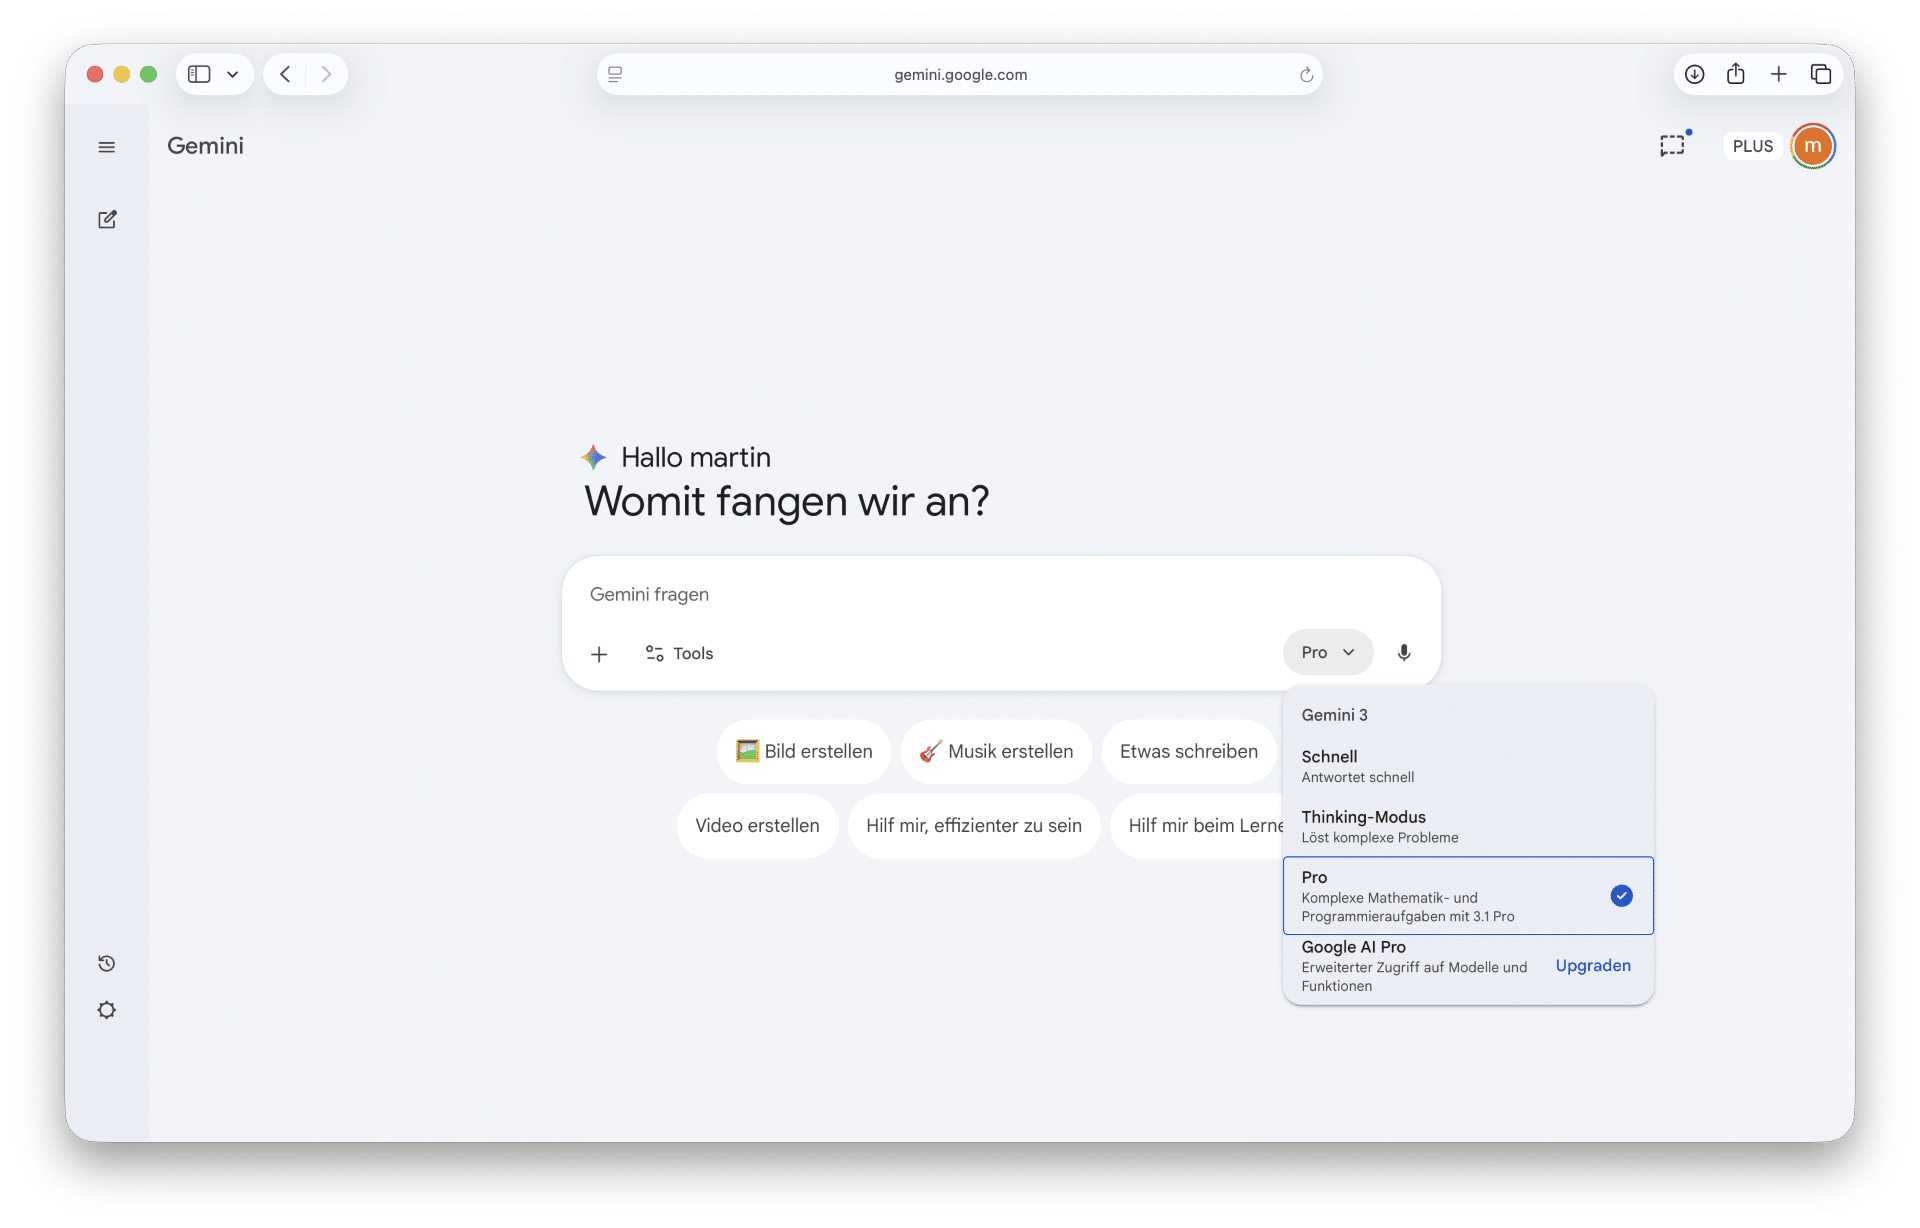
Task: Start a new chat with pencil icon
Action: [107, 219]
